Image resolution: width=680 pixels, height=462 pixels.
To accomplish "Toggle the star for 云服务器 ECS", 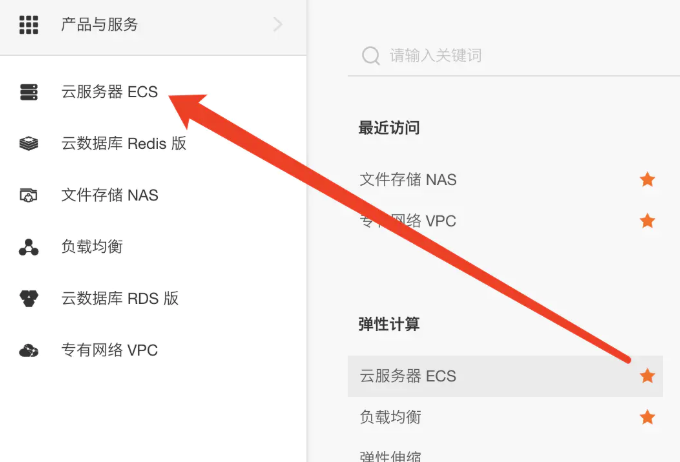I will 647,376.
